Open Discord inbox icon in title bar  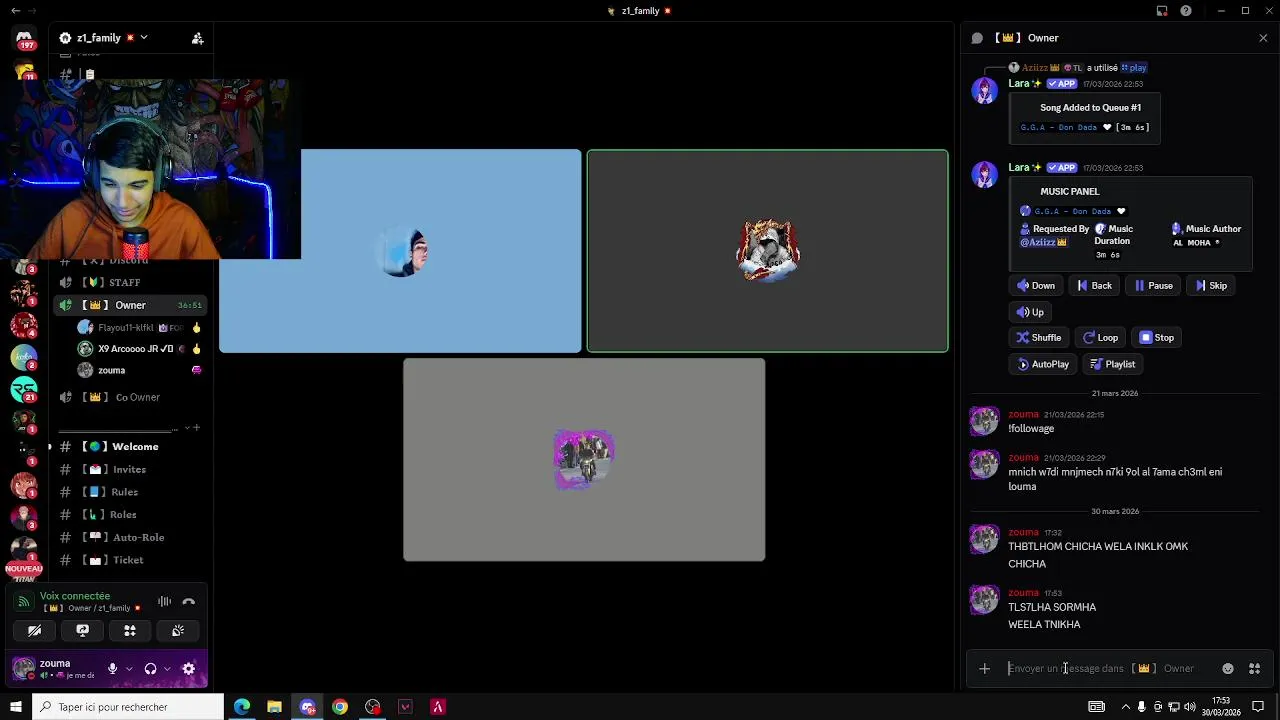[1162, 11]
